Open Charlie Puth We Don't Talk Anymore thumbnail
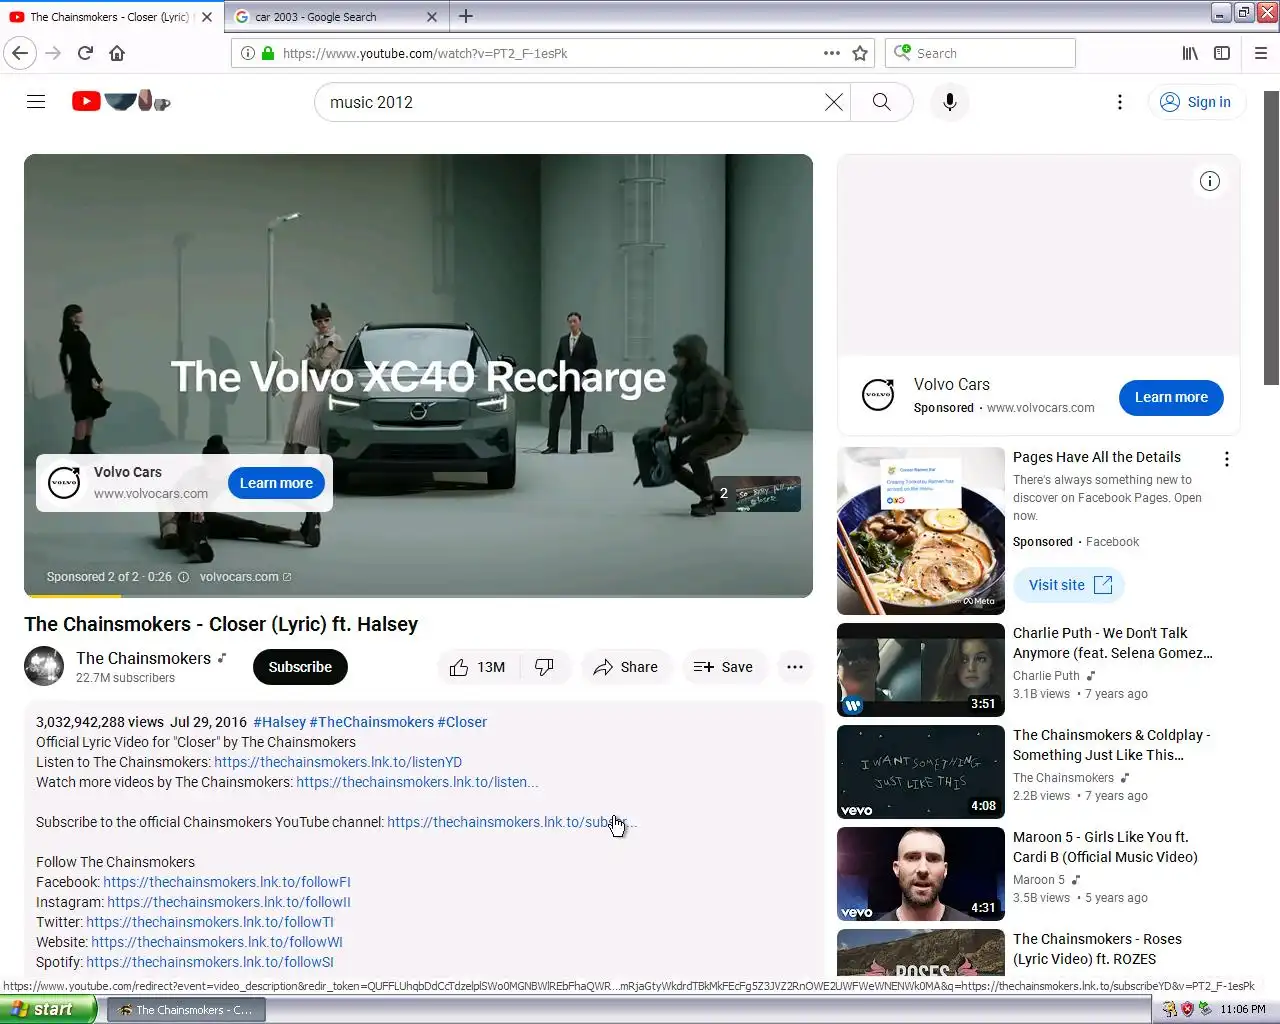The image size is (1280, 1024). pyautogui.click(x=921, y=670)
